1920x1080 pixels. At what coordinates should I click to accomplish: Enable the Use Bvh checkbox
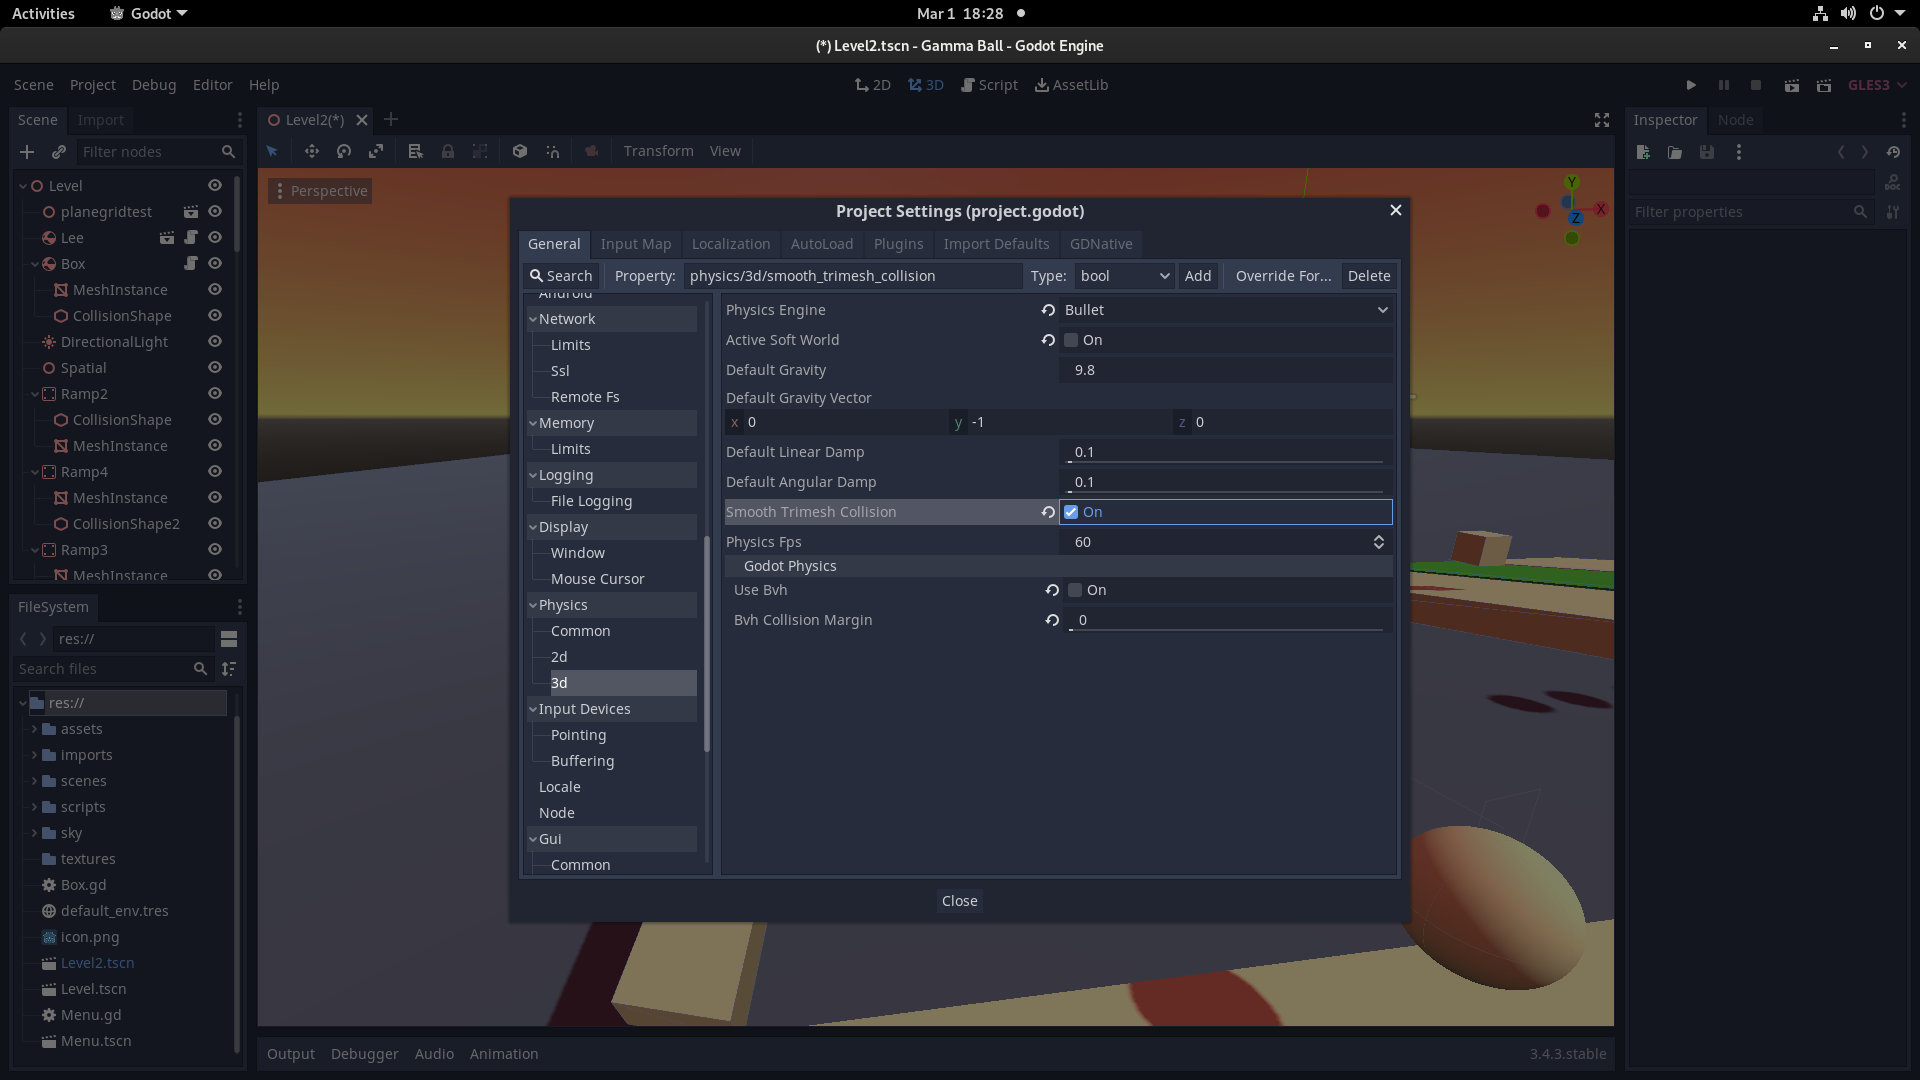(x=1073, y=590)
